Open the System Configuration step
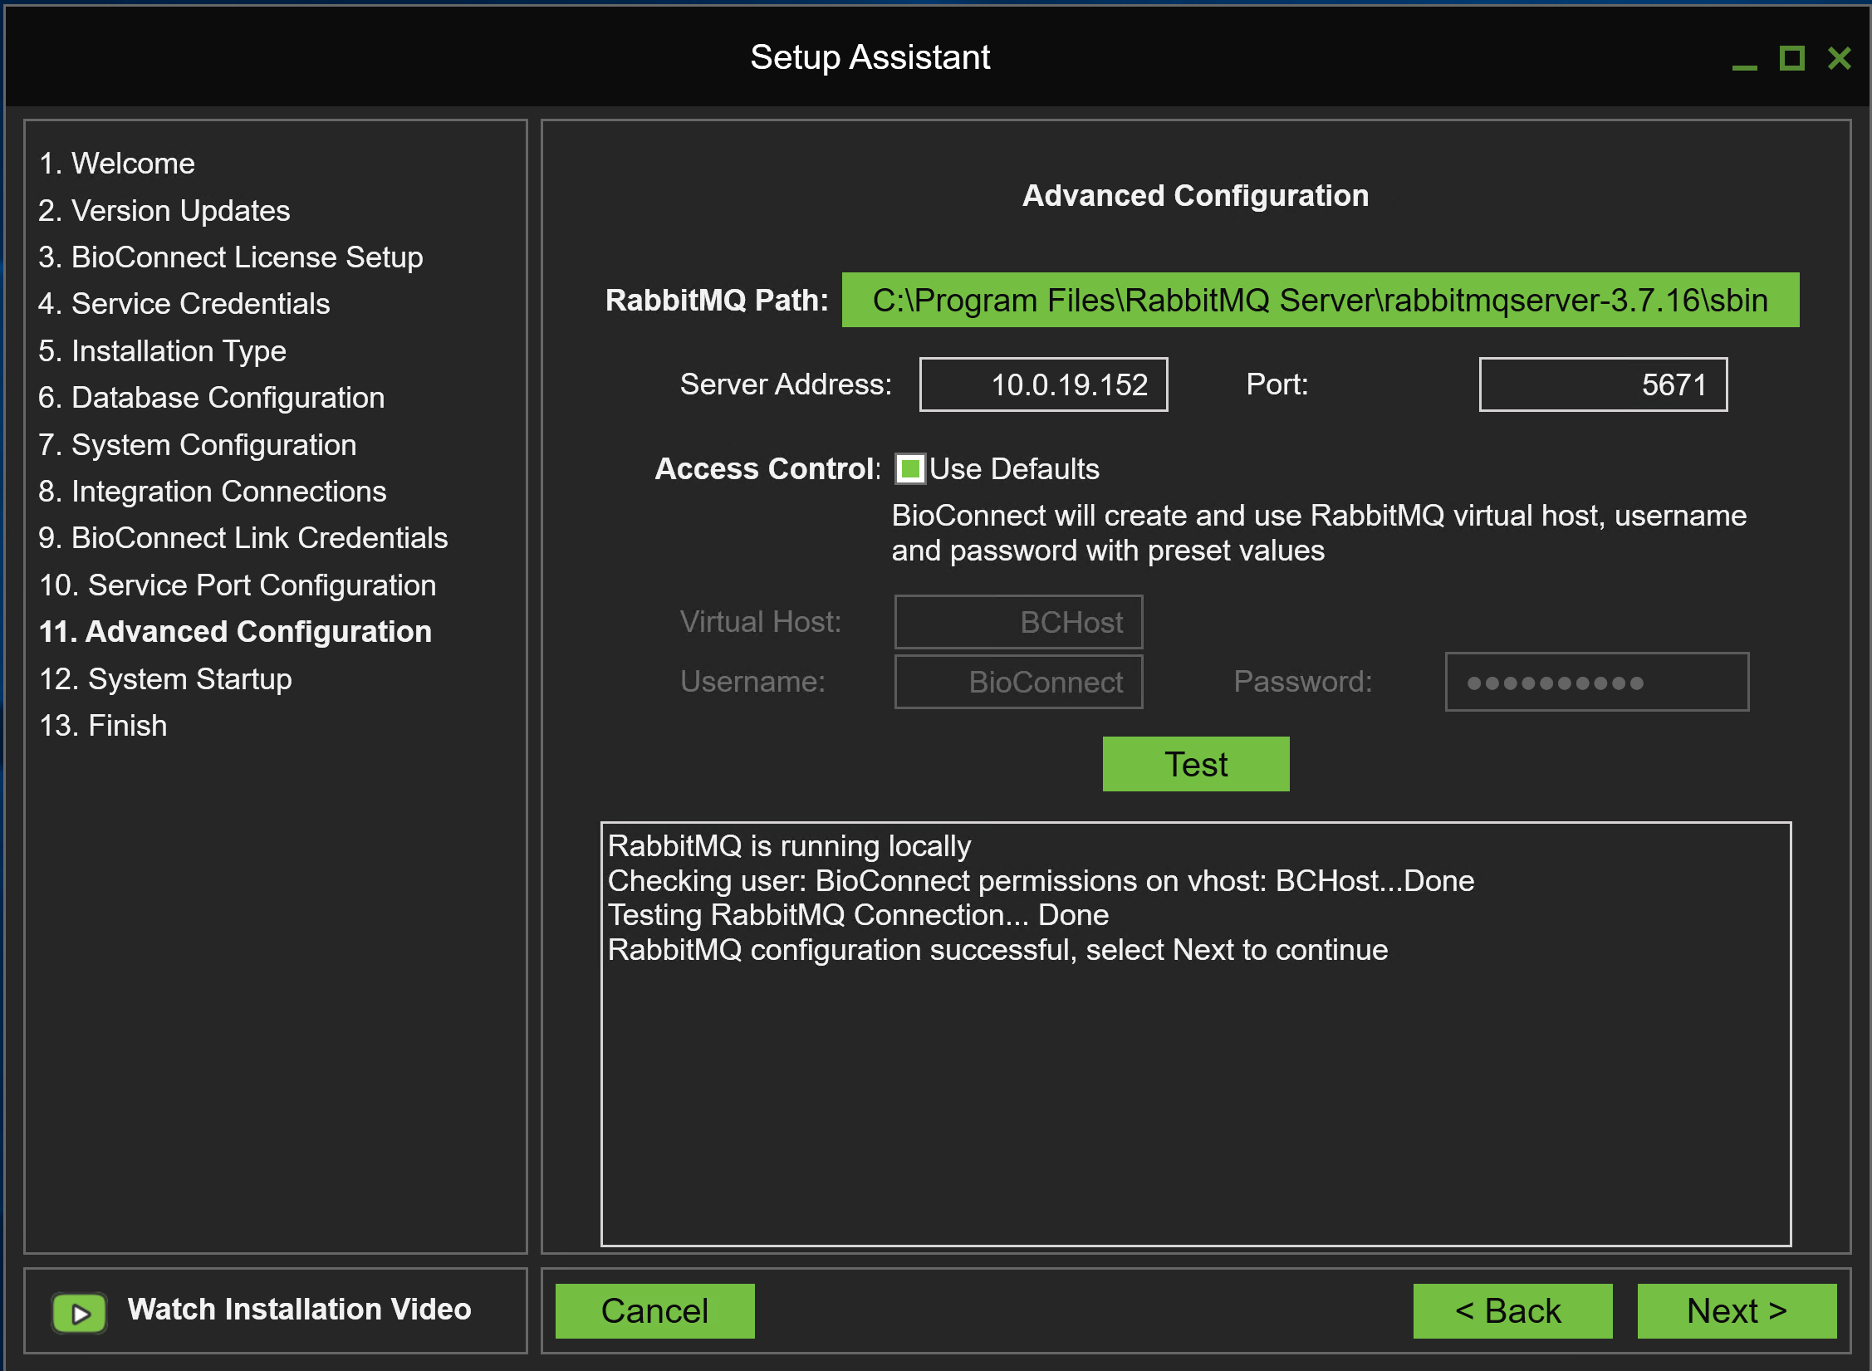The width and height of the screenshot is (1872, 1372). pyautogui.click(x=198, y=444)
